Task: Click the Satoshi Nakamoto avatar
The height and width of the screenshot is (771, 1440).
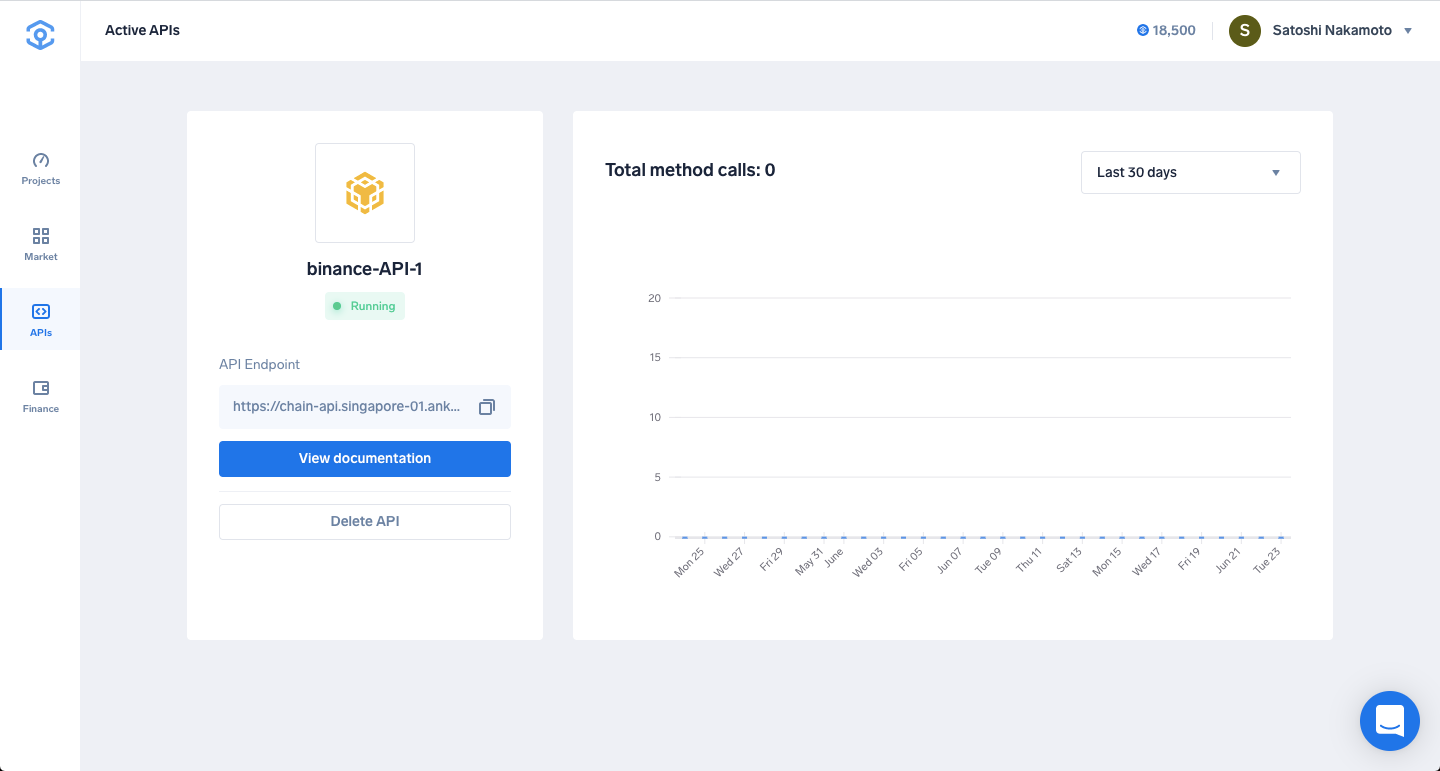Action: pyautogui.click(x=1245, y=30)
